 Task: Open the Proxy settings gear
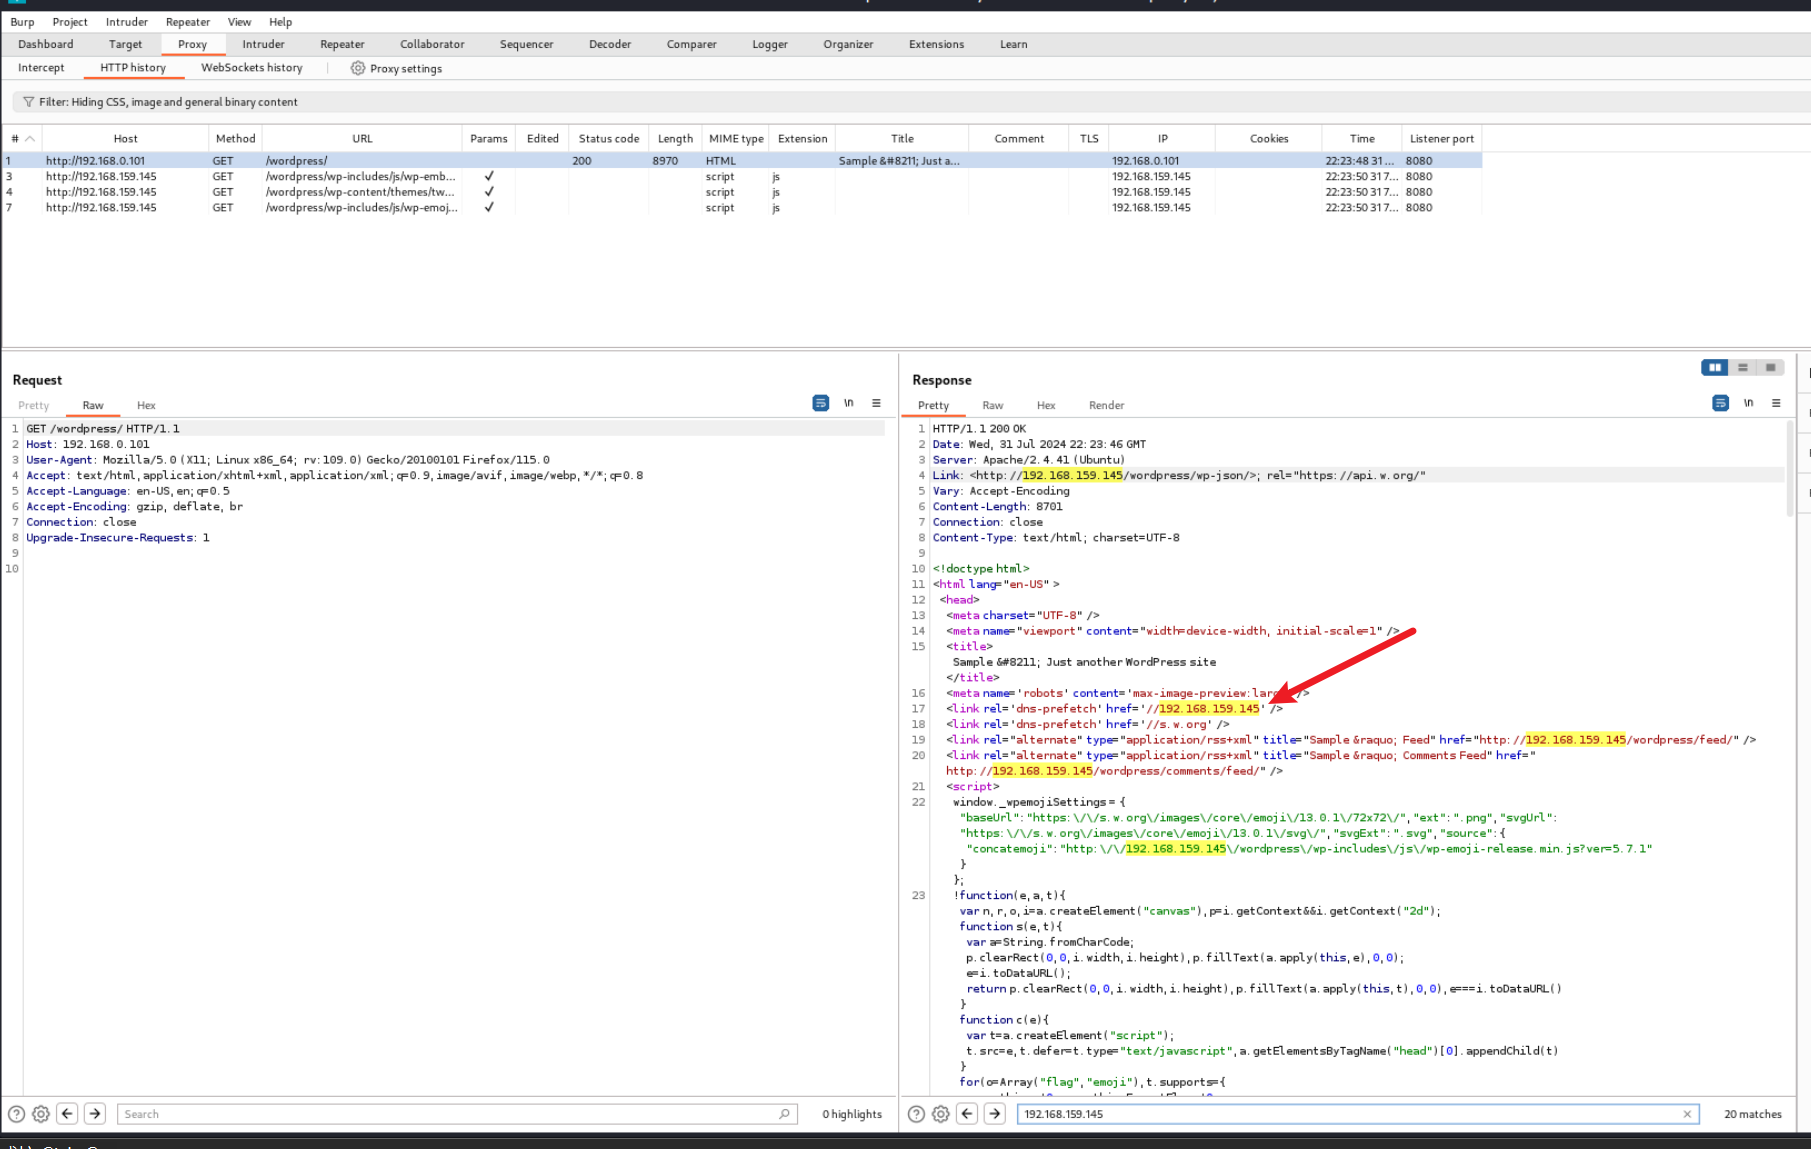tap(357, 68)
